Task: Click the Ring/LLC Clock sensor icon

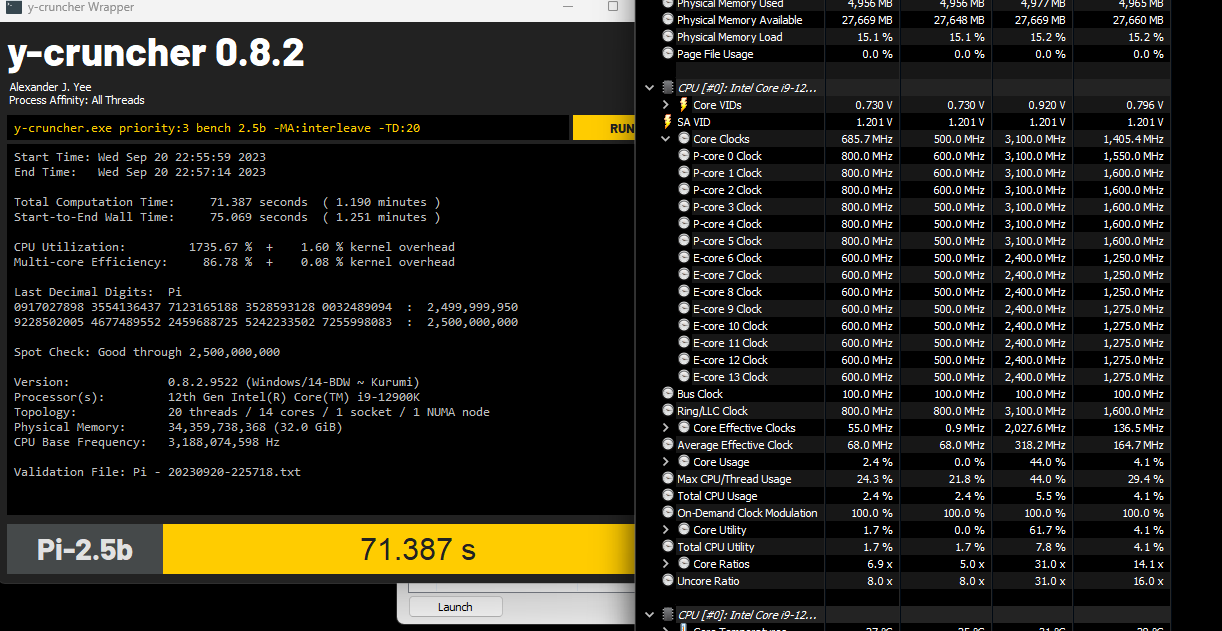Action: click(668, 411)
